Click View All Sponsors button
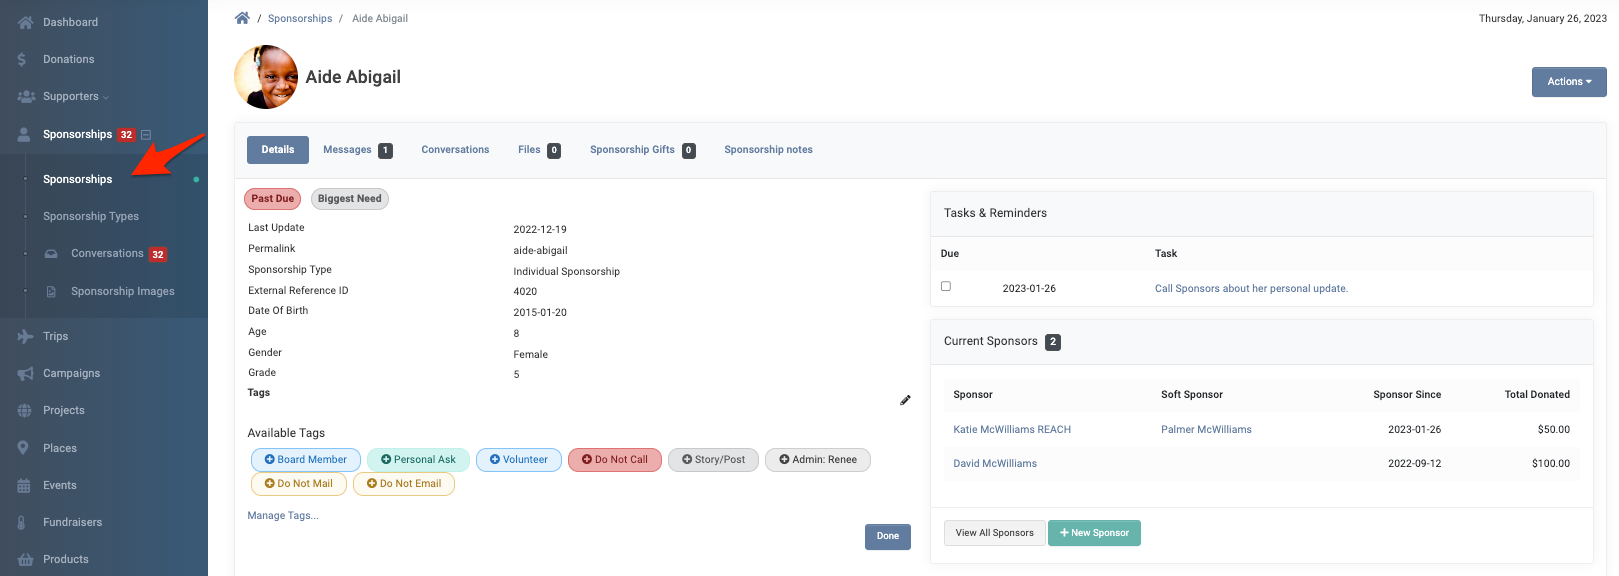This screenshot has width=1619, height=576. 995,533
